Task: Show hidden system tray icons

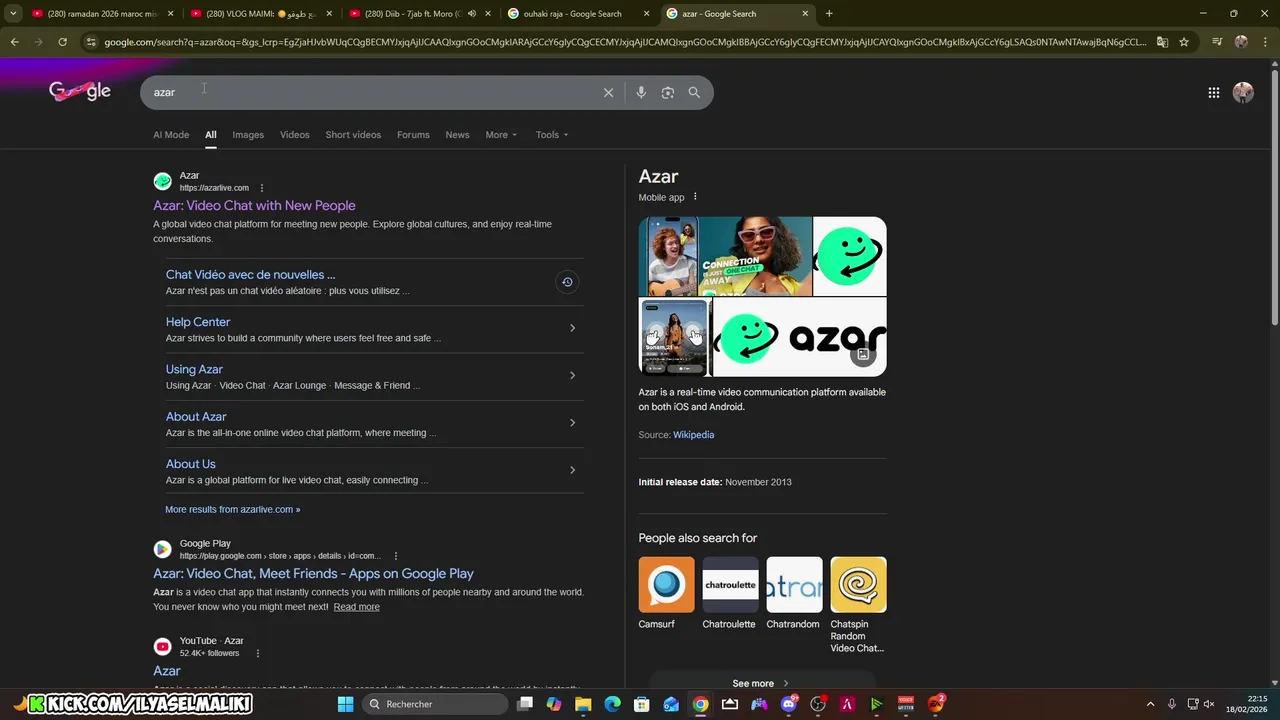Action: (1150, 704)
